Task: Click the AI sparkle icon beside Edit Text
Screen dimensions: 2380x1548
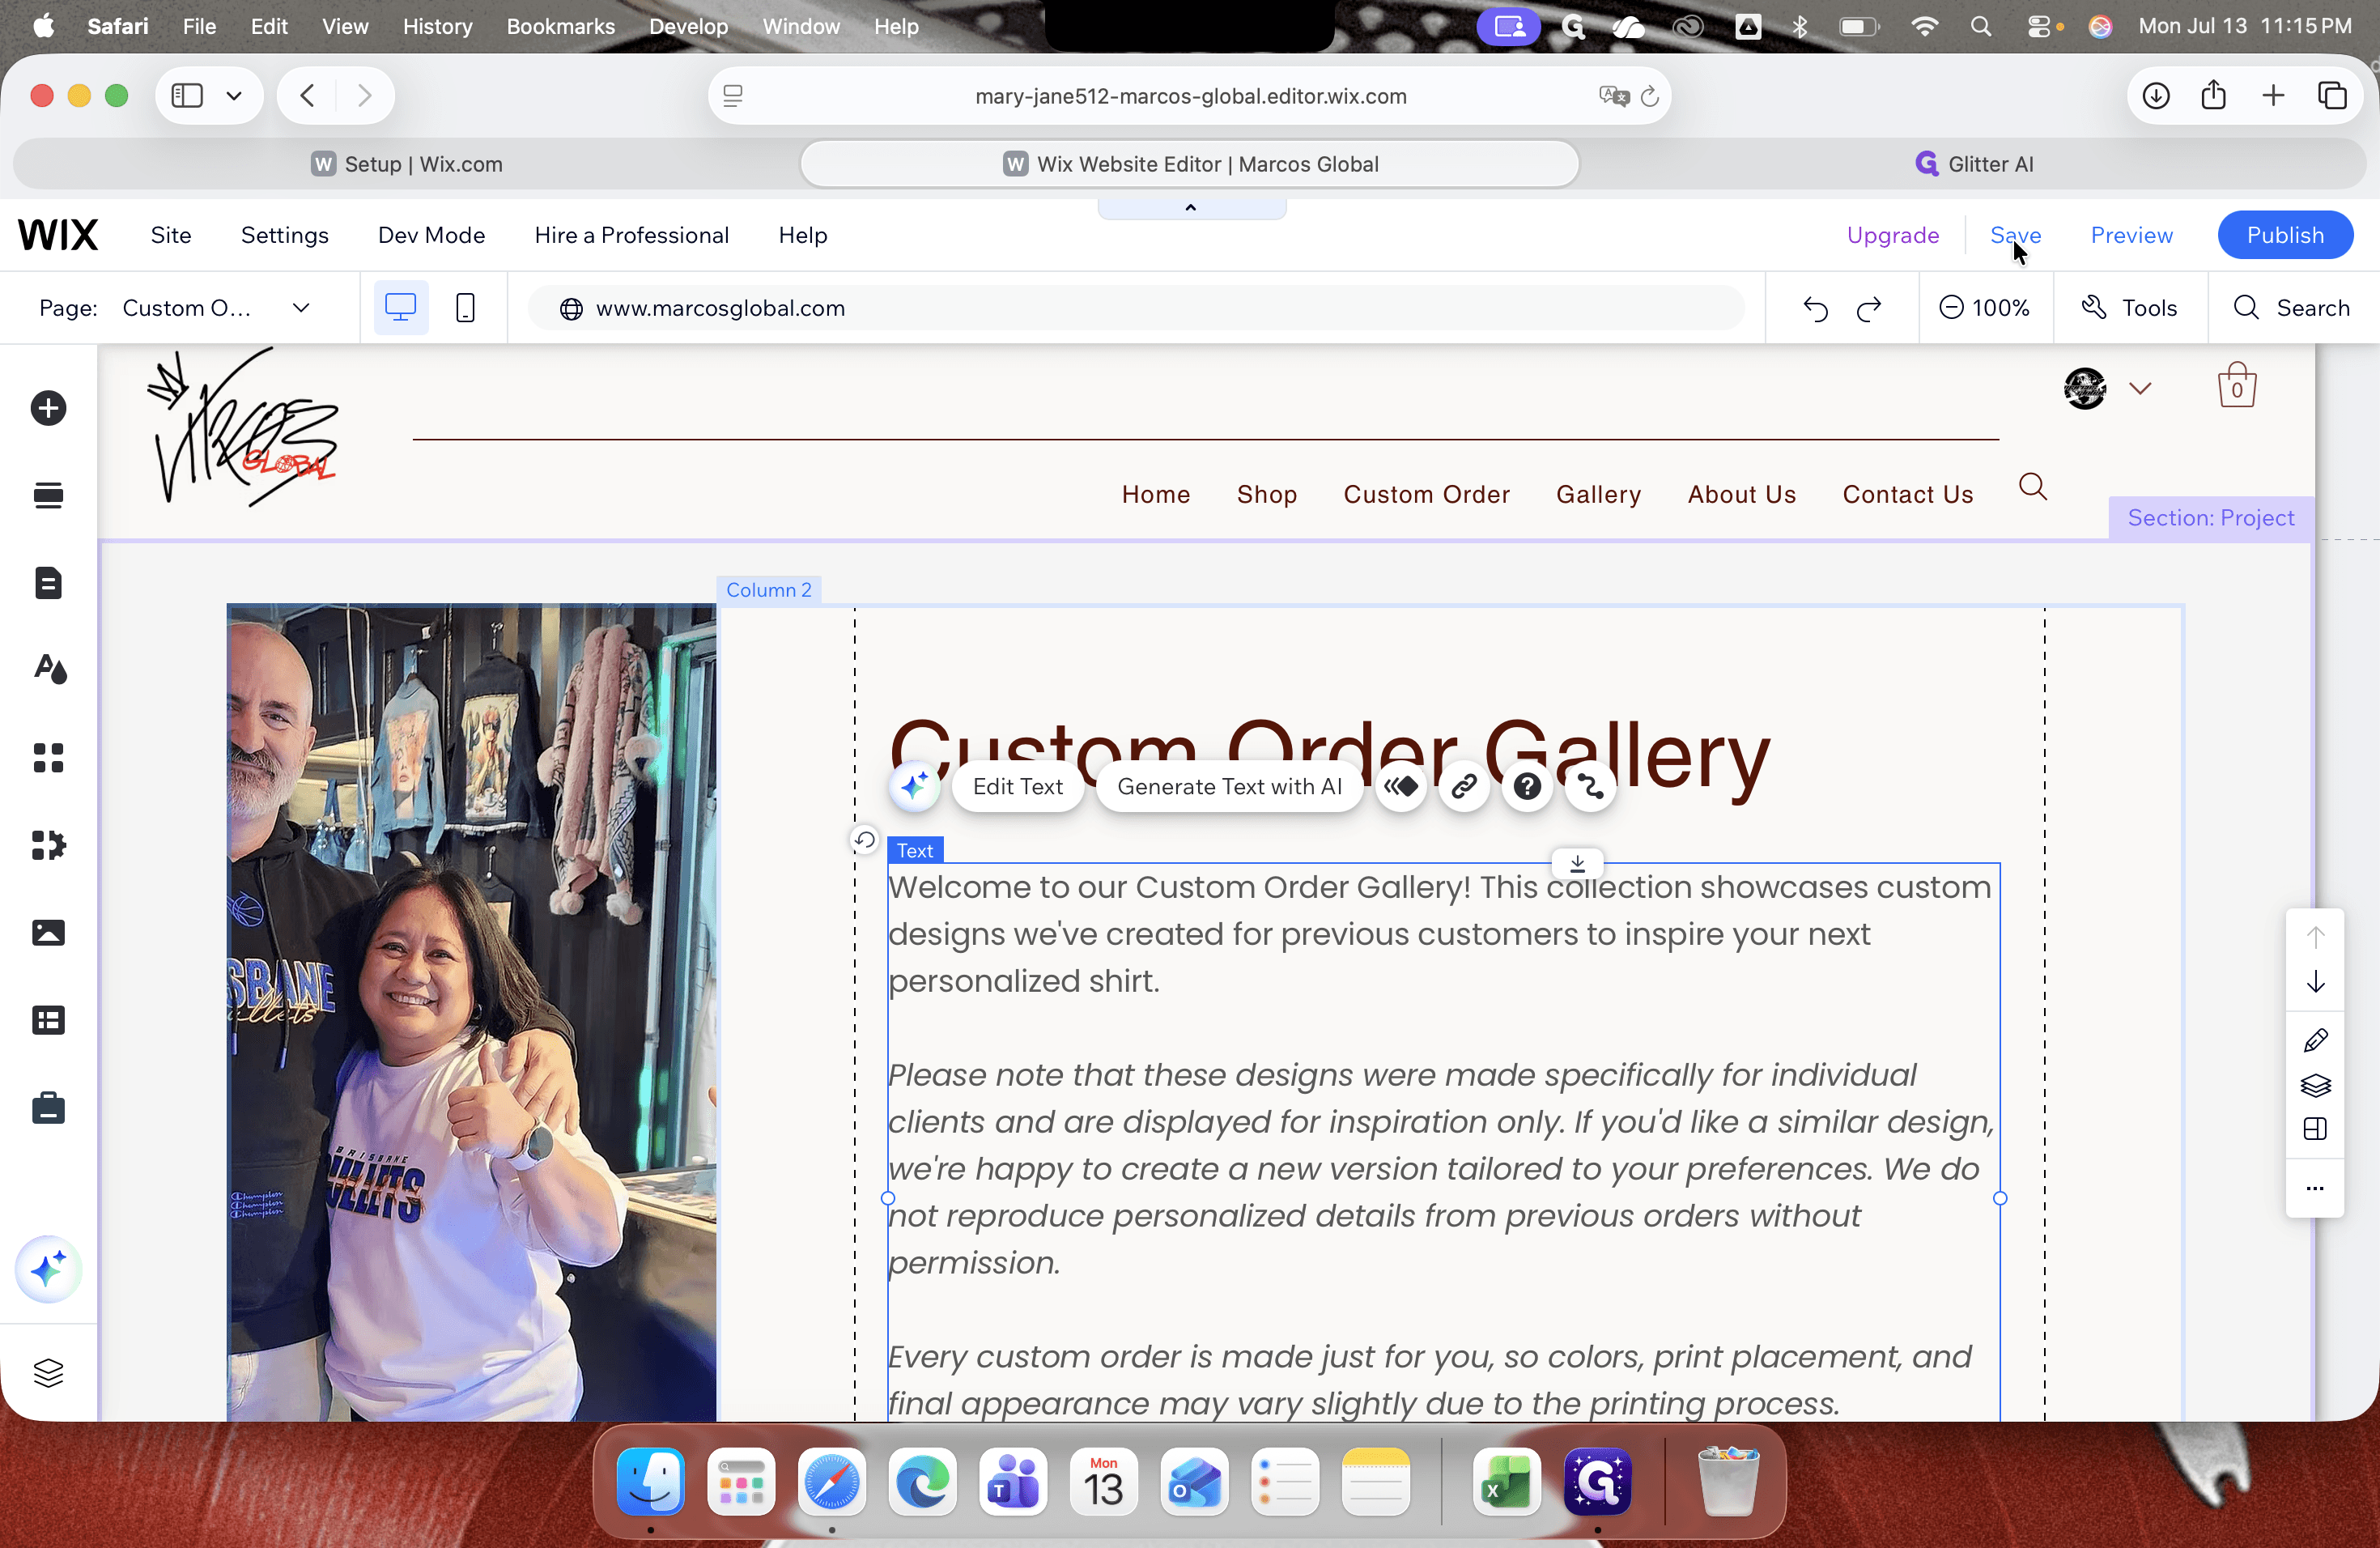Action: pyautogui.click(x=914, y=787)
